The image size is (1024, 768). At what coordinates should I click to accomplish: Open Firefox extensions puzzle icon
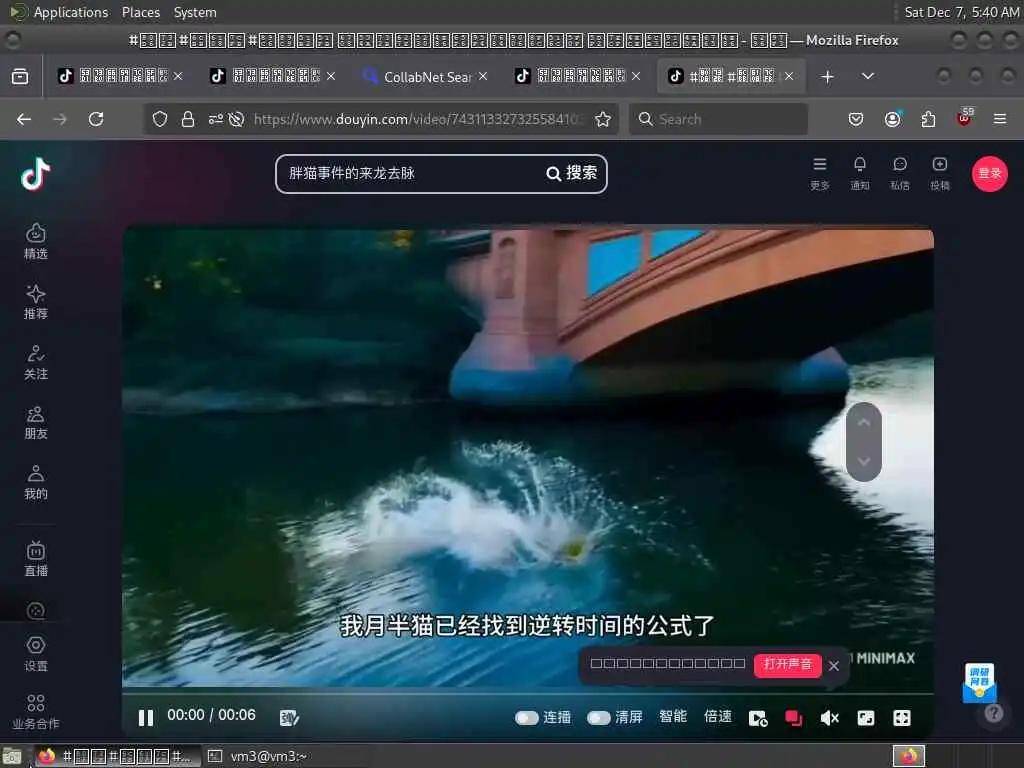pos(928,120)
